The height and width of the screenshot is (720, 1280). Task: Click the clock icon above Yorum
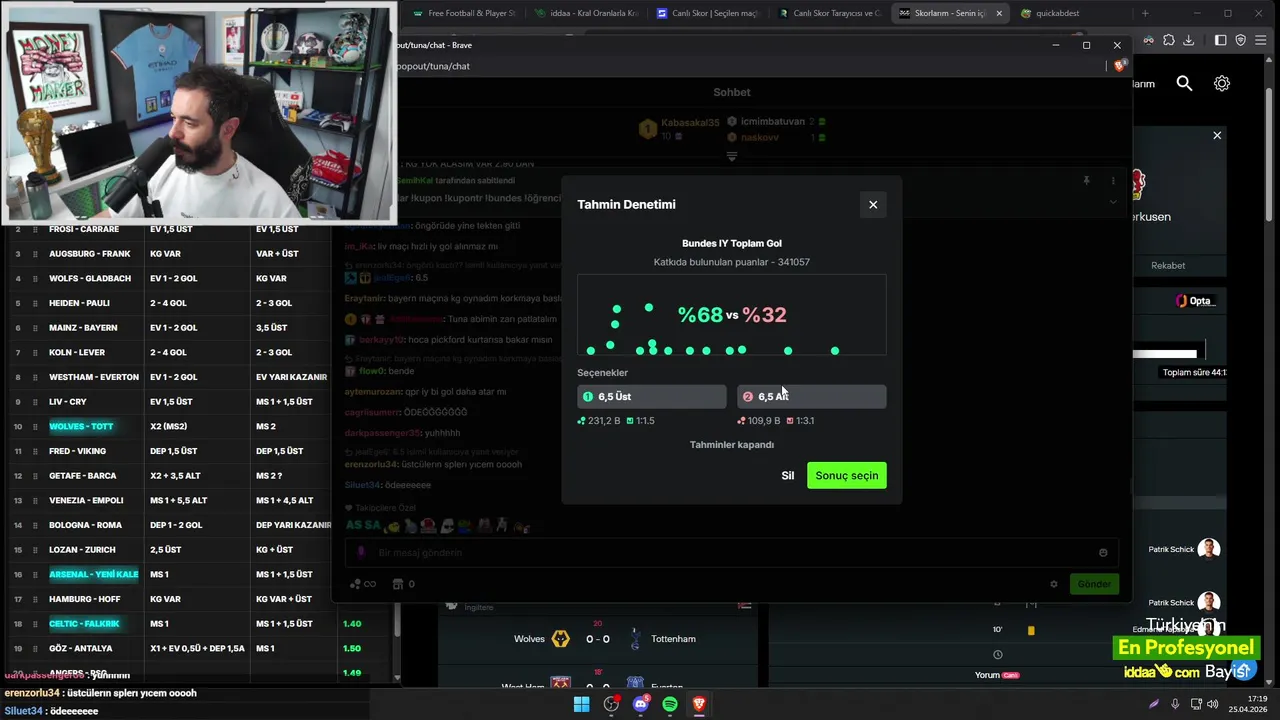click(997, 655)
